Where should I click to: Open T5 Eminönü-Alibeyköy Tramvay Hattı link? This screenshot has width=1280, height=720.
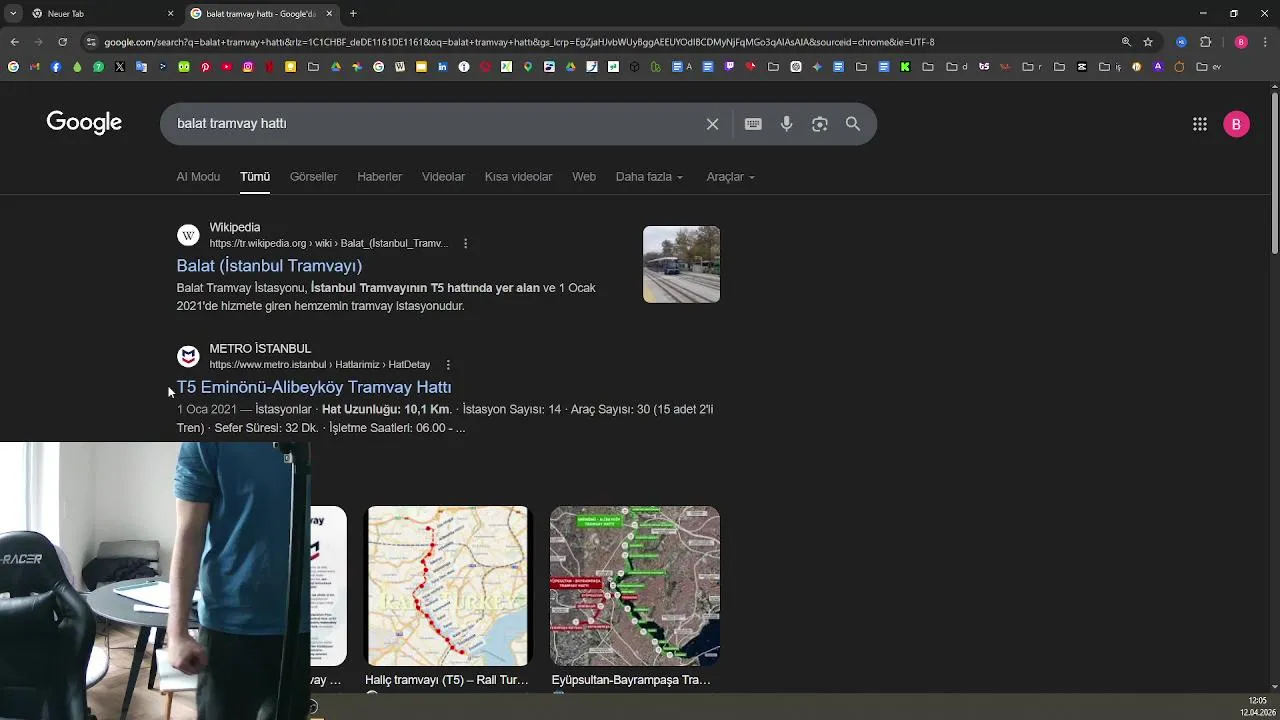314,387
